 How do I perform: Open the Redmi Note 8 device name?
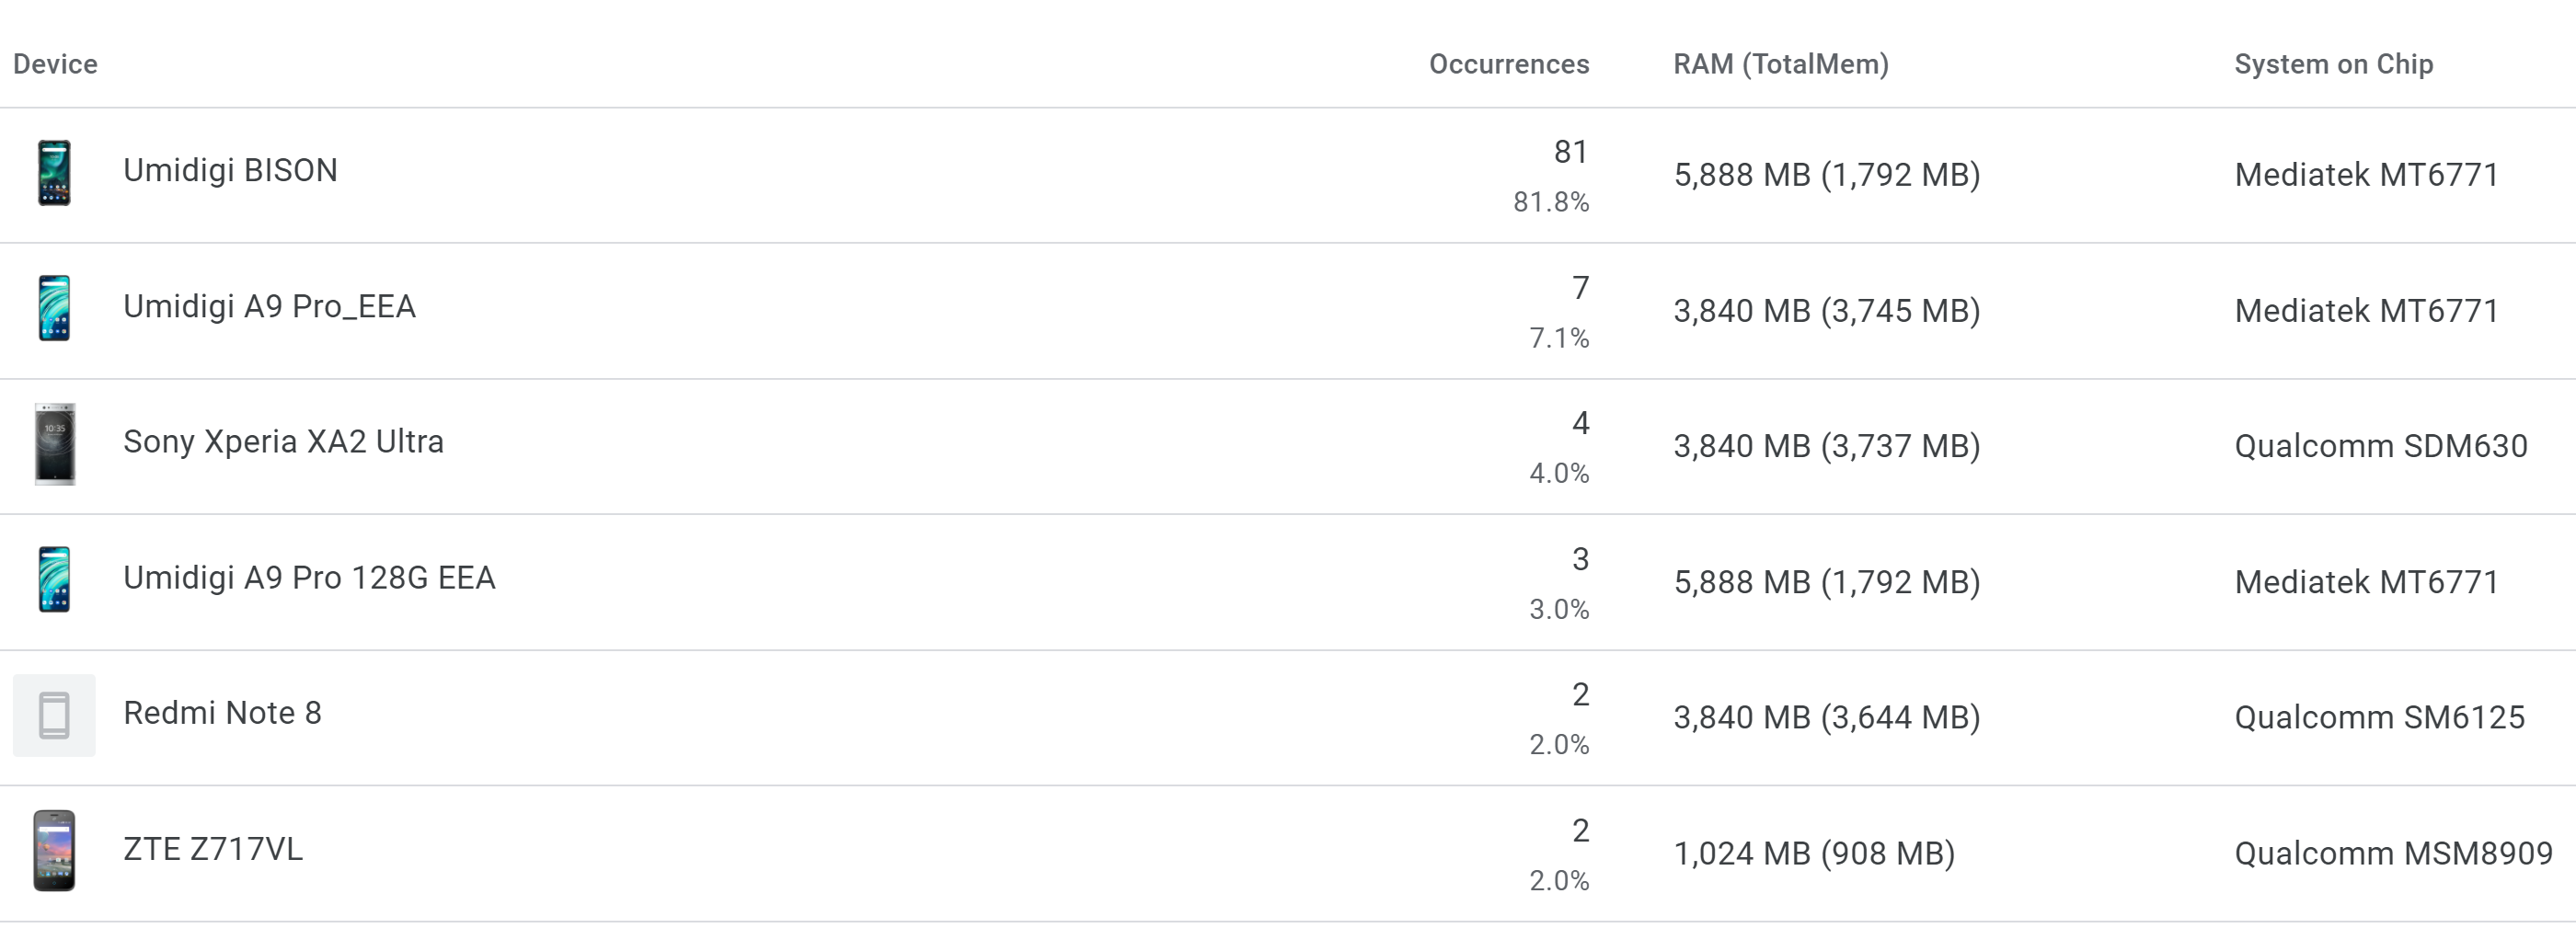pyautogui.click(x=222, y=712)
